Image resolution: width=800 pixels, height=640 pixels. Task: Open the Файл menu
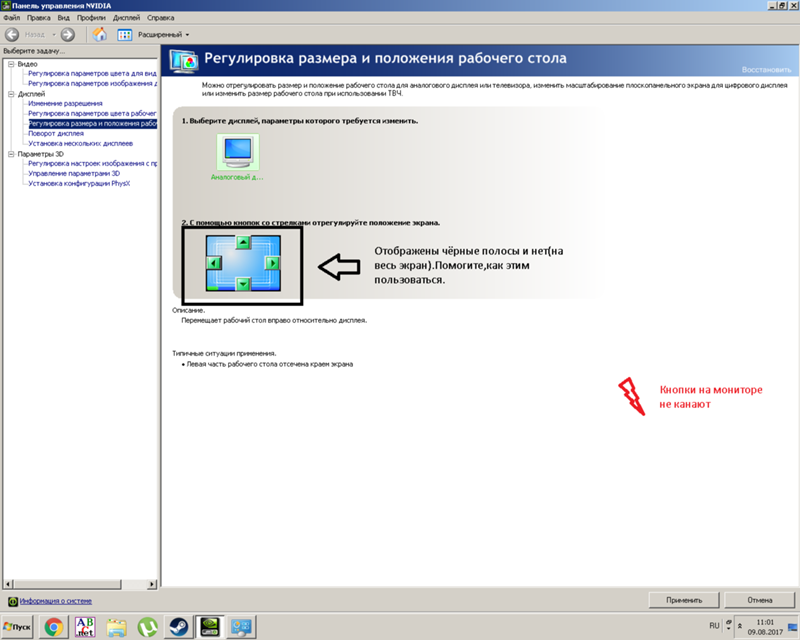pos(11,17)
